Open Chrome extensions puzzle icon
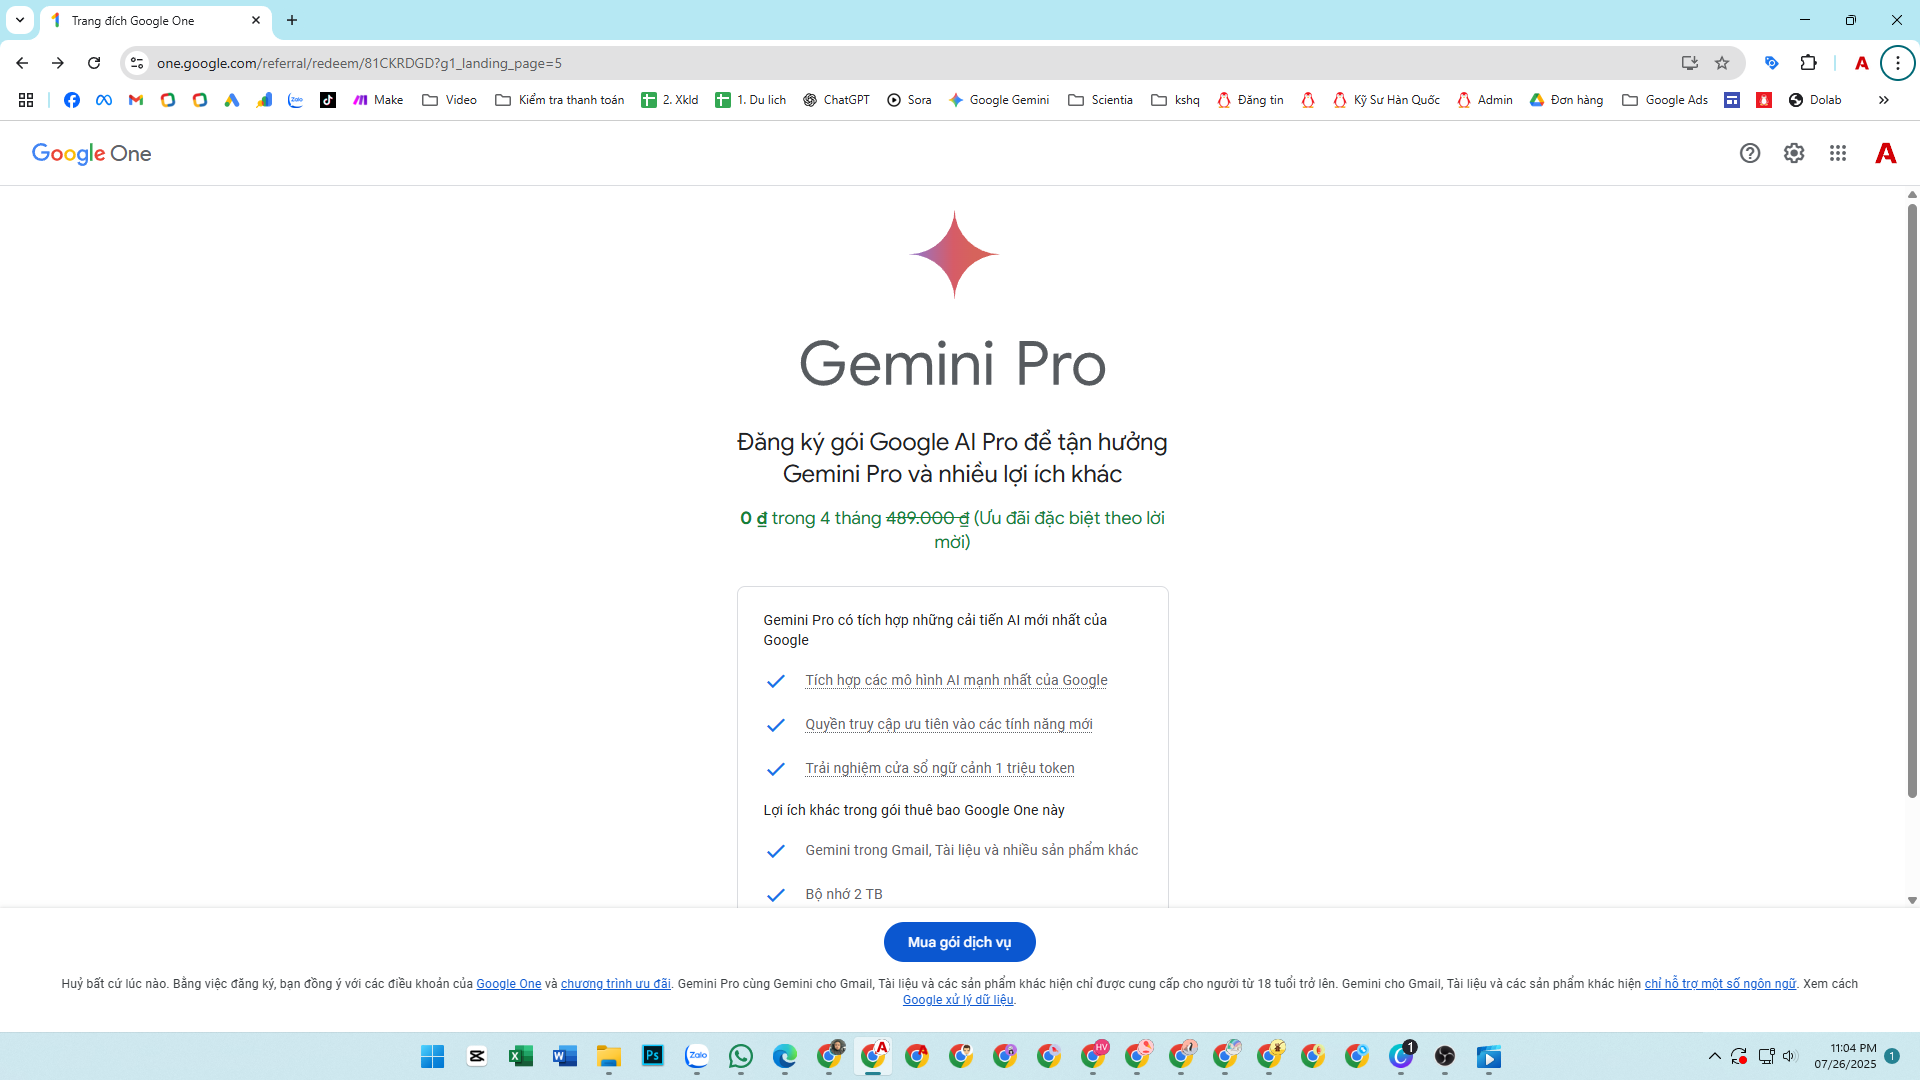Viewport: 1920px width, 1080px height. (1808, 63)
